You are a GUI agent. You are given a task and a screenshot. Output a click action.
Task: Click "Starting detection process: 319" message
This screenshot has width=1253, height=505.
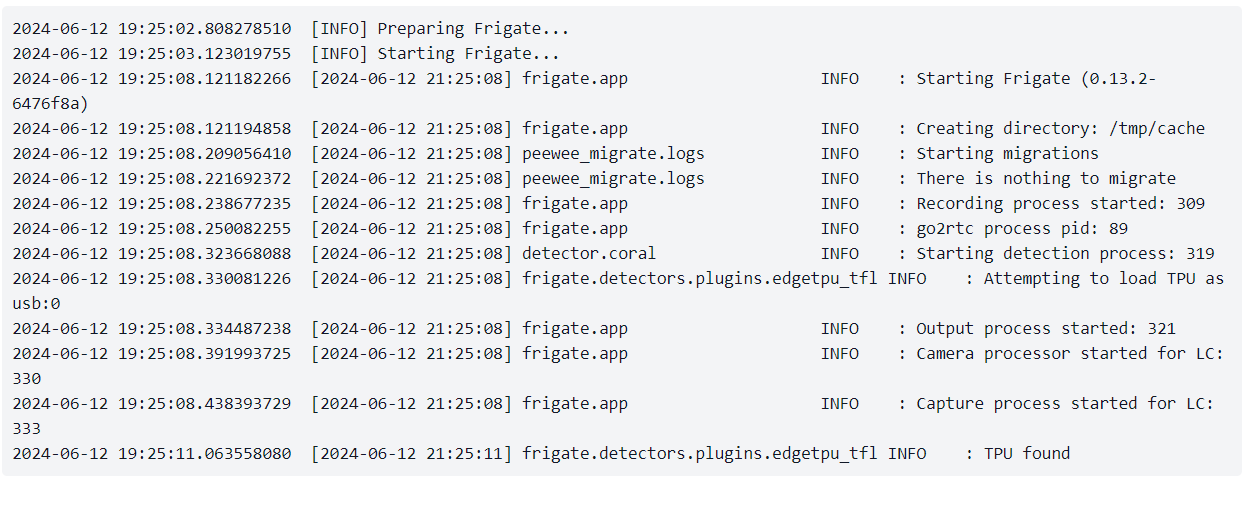(1065, 254)
